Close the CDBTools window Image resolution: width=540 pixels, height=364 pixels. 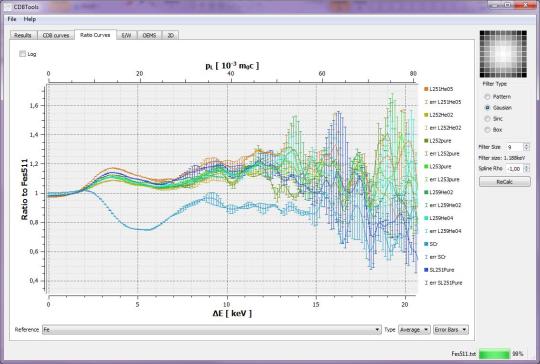(525, 5)
